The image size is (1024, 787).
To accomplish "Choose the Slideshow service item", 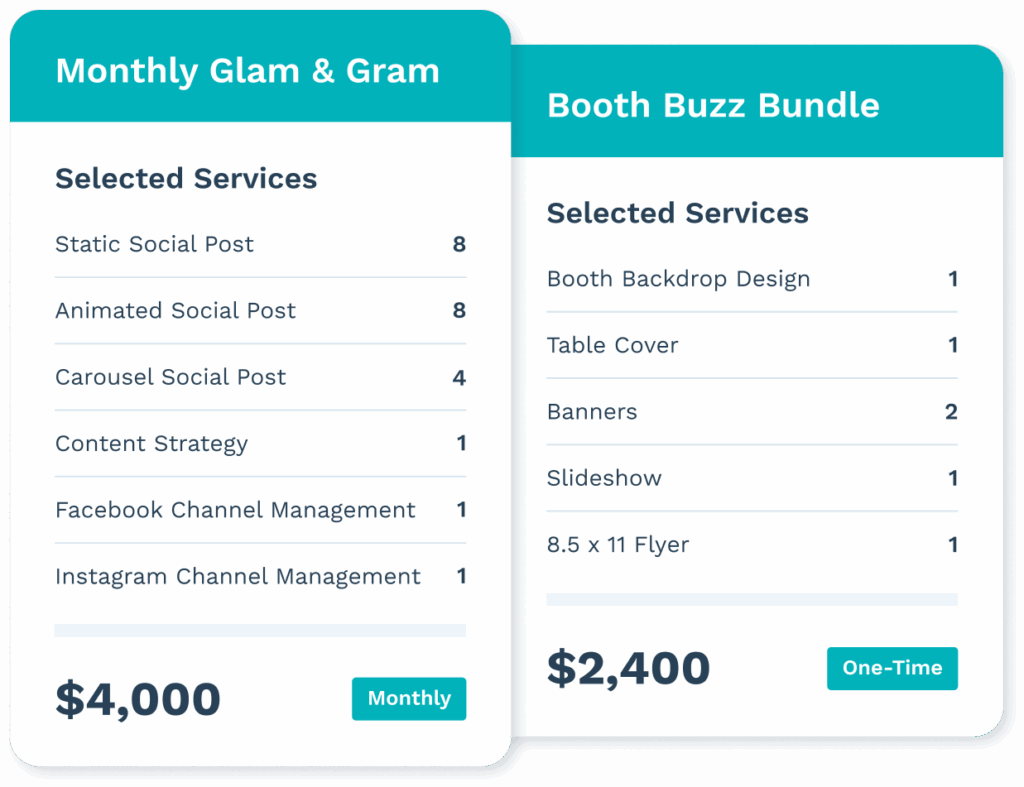I will [x=752, y=479].
